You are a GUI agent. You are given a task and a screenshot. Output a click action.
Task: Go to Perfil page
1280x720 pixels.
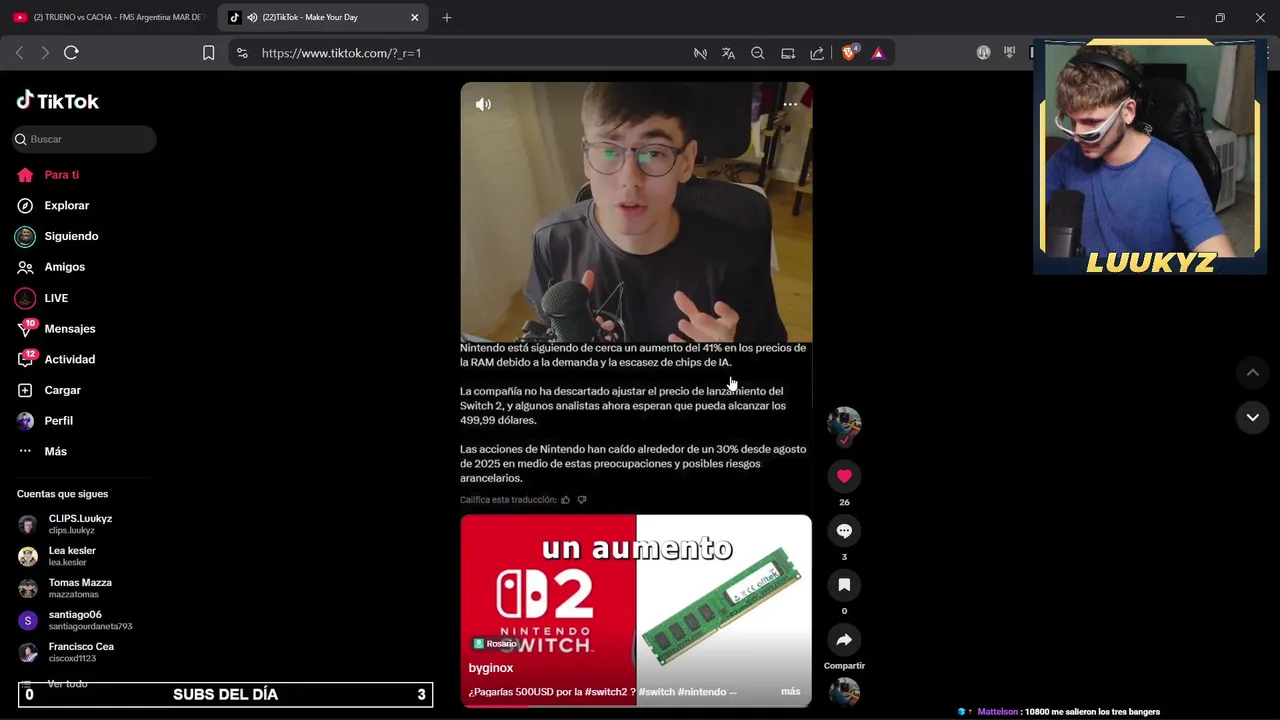45,421
